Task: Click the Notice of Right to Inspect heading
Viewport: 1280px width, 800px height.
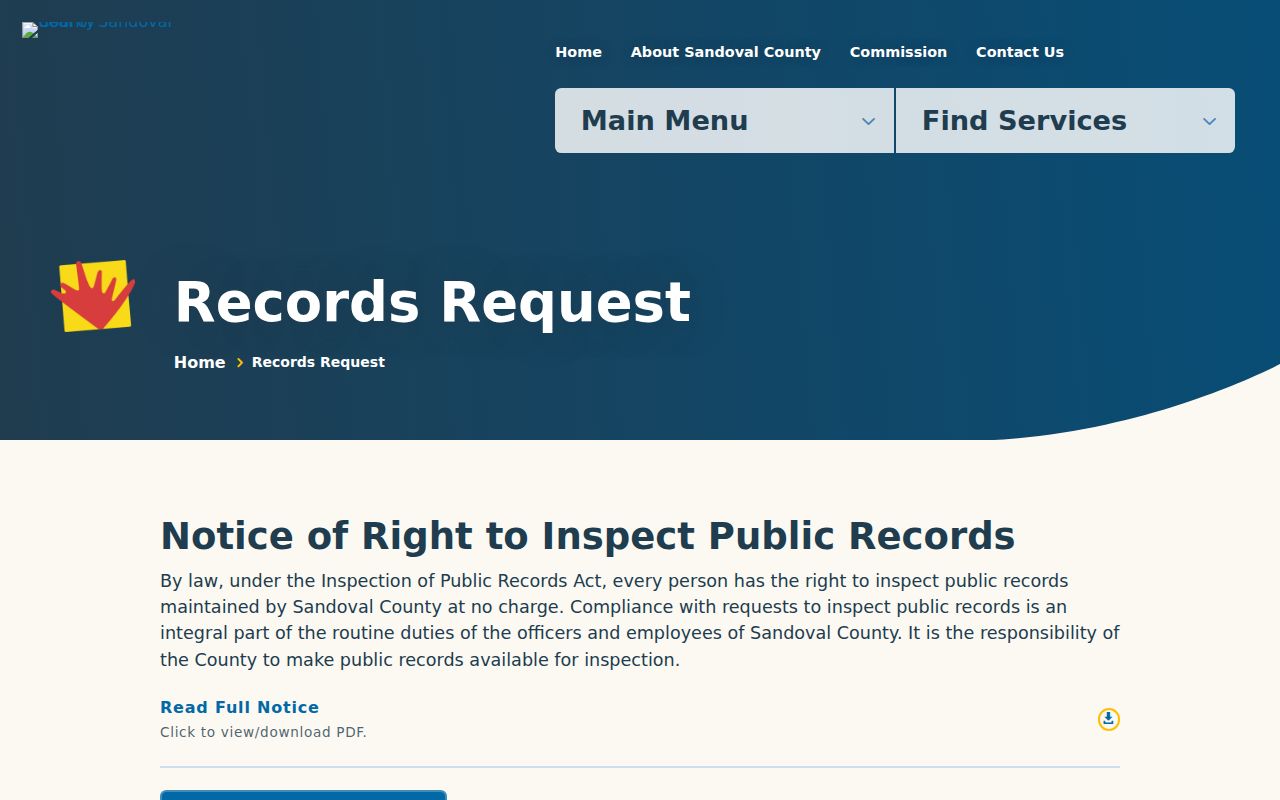Action: pyautogui.click(x=588, y=536)
